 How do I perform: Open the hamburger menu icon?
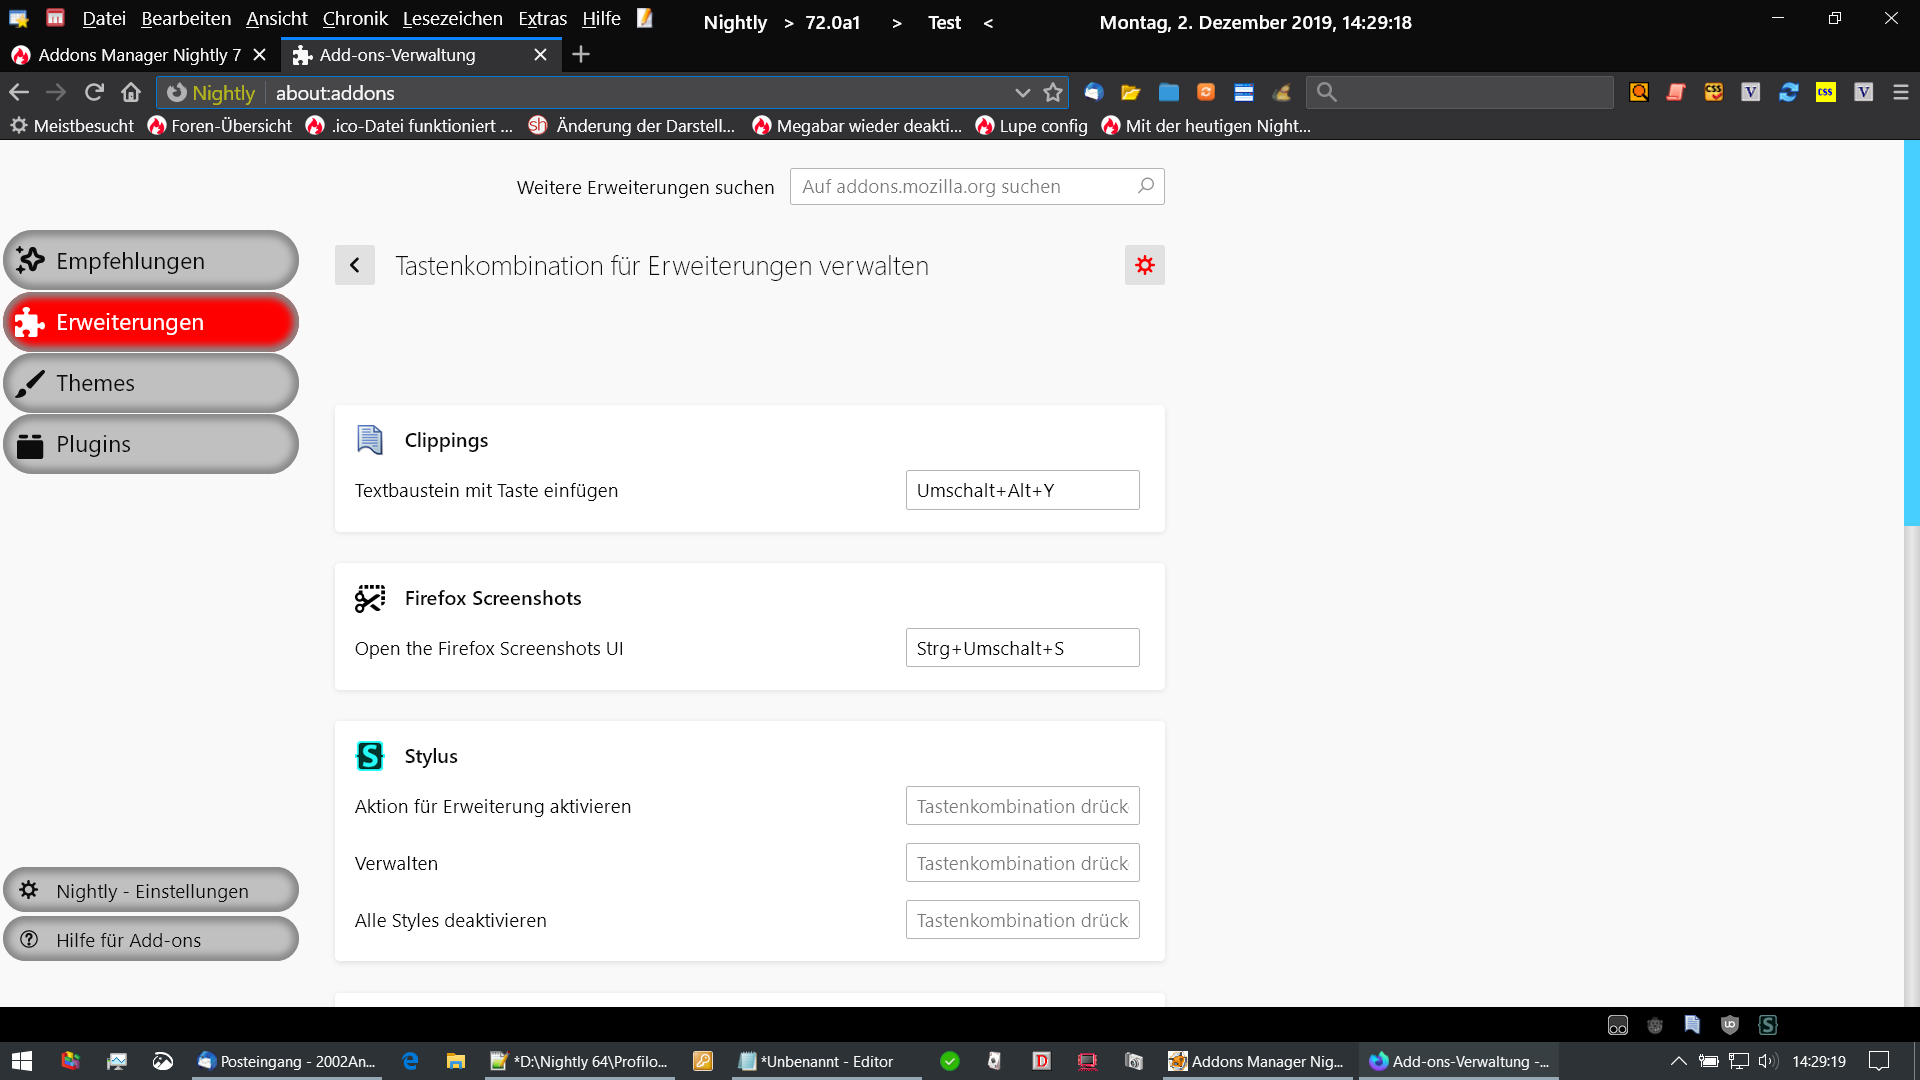(1900, 92)
